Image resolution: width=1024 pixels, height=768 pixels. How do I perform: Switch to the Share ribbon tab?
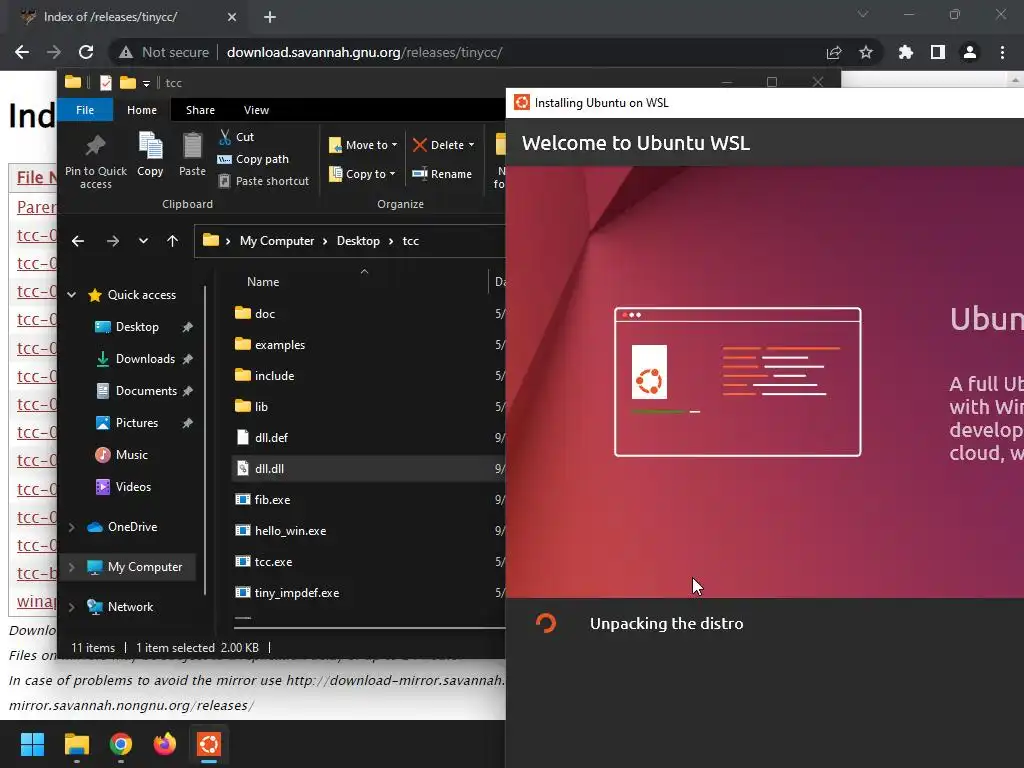(200, 110)
